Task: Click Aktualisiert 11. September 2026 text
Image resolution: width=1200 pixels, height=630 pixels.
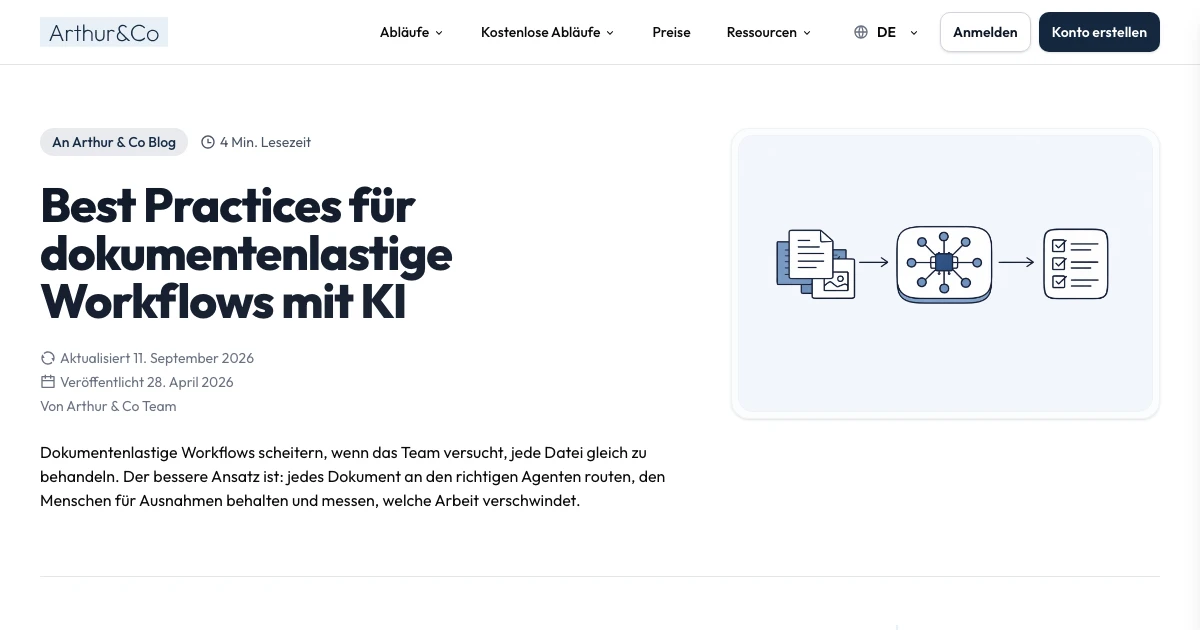Action: 157,358
